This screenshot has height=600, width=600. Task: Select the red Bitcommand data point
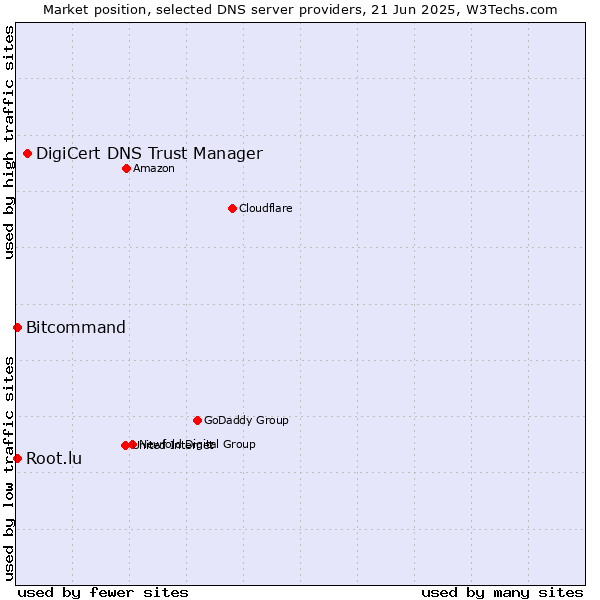click(18, 328)
